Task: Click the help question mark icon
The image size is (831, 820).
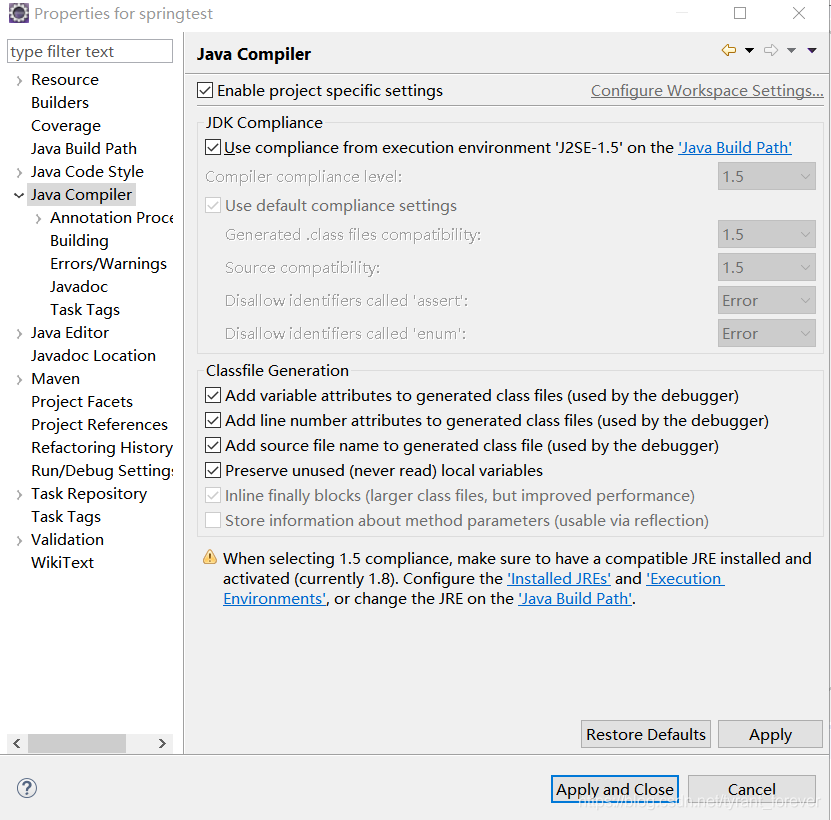Action: [x=26, y=788]
